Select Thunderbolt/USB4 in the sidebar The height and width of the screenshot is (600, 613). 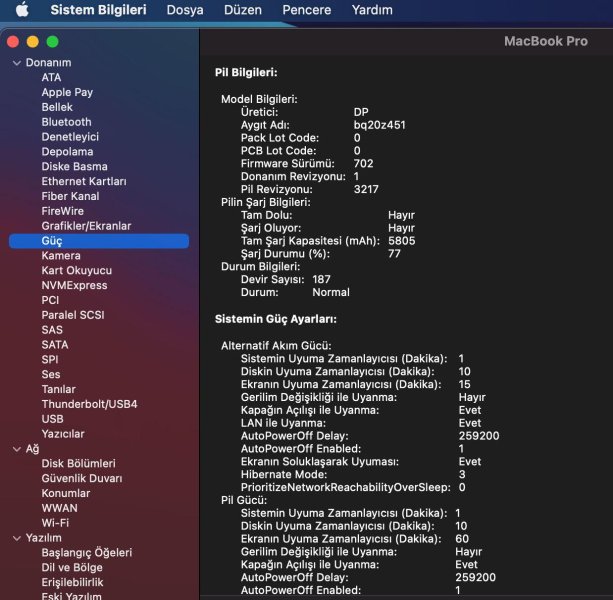(89, 404)
